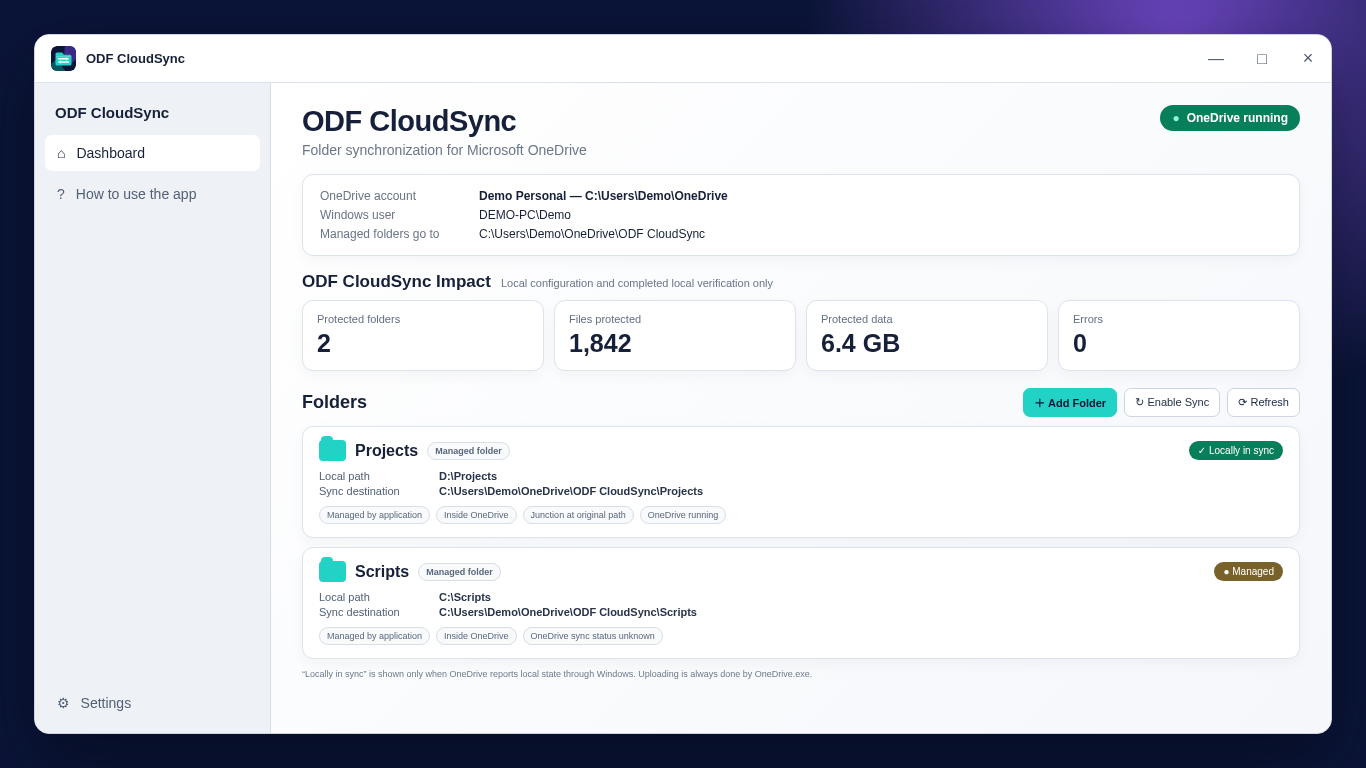The width and height of the screenshot is (1366, 768).
Task: Click the Projects sync destination path
Action: (x=571, y=491)
